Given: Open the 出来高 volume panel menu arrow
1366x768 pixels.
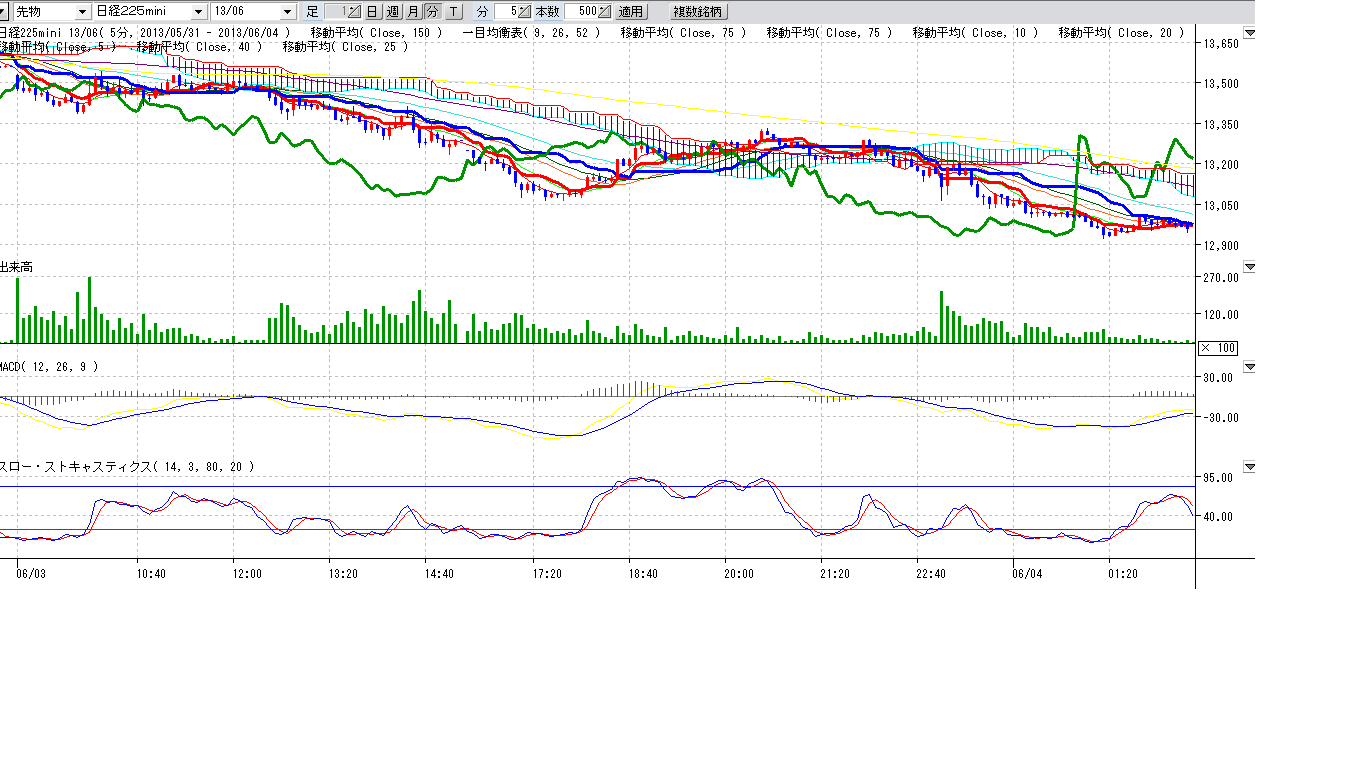Looking at the screenshot, I should click(1249, 267).
